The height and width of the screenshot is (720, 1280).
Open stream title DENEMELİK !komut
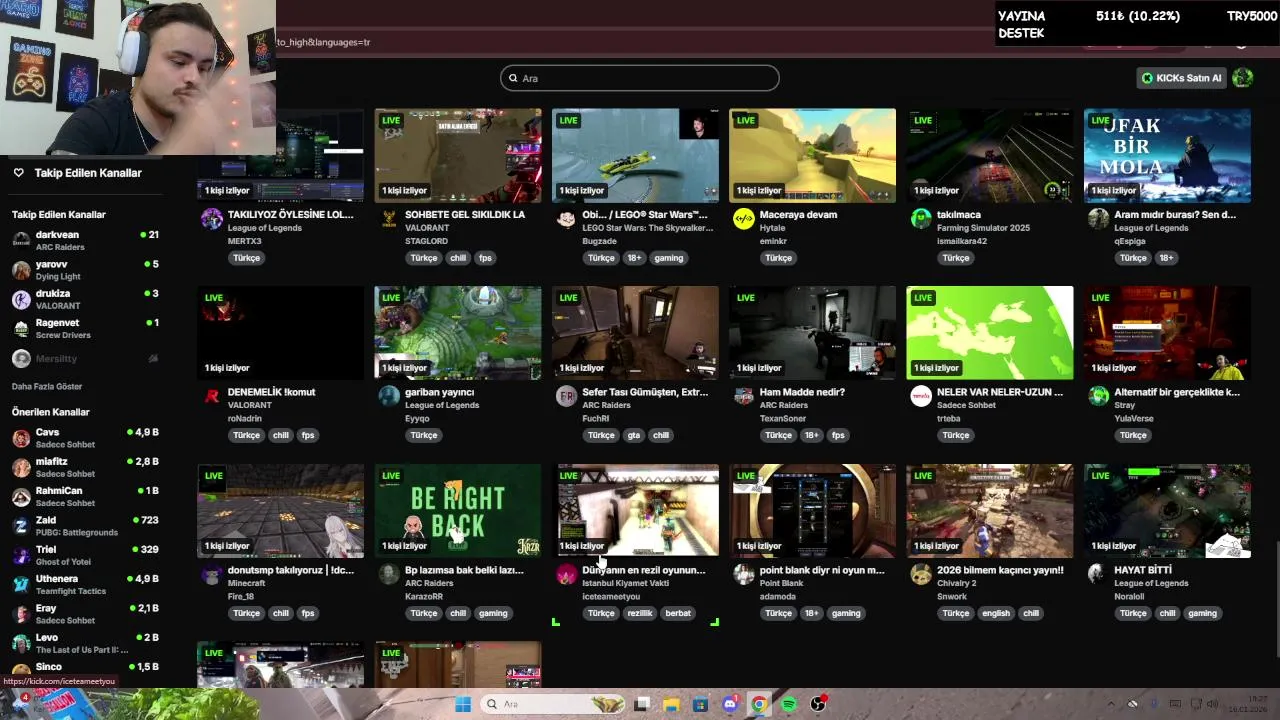(x=271, y=392)
